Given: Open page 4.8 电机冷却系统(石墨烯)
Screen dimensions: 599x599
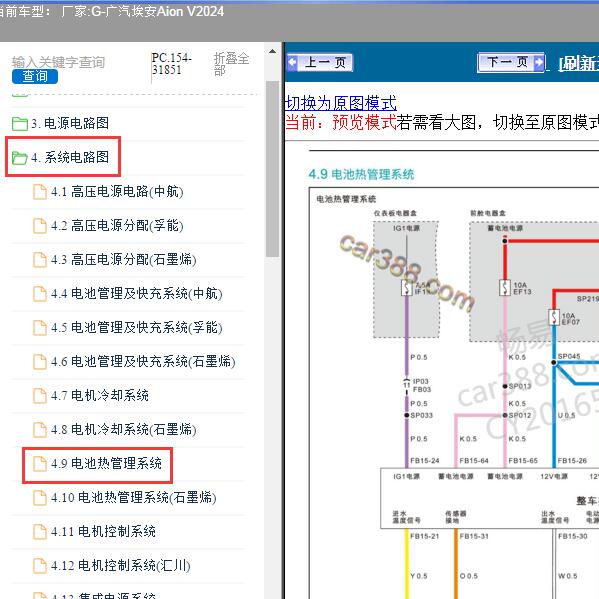Looking at the screenshot, I should pyautogui.click(x=123, y=429).
